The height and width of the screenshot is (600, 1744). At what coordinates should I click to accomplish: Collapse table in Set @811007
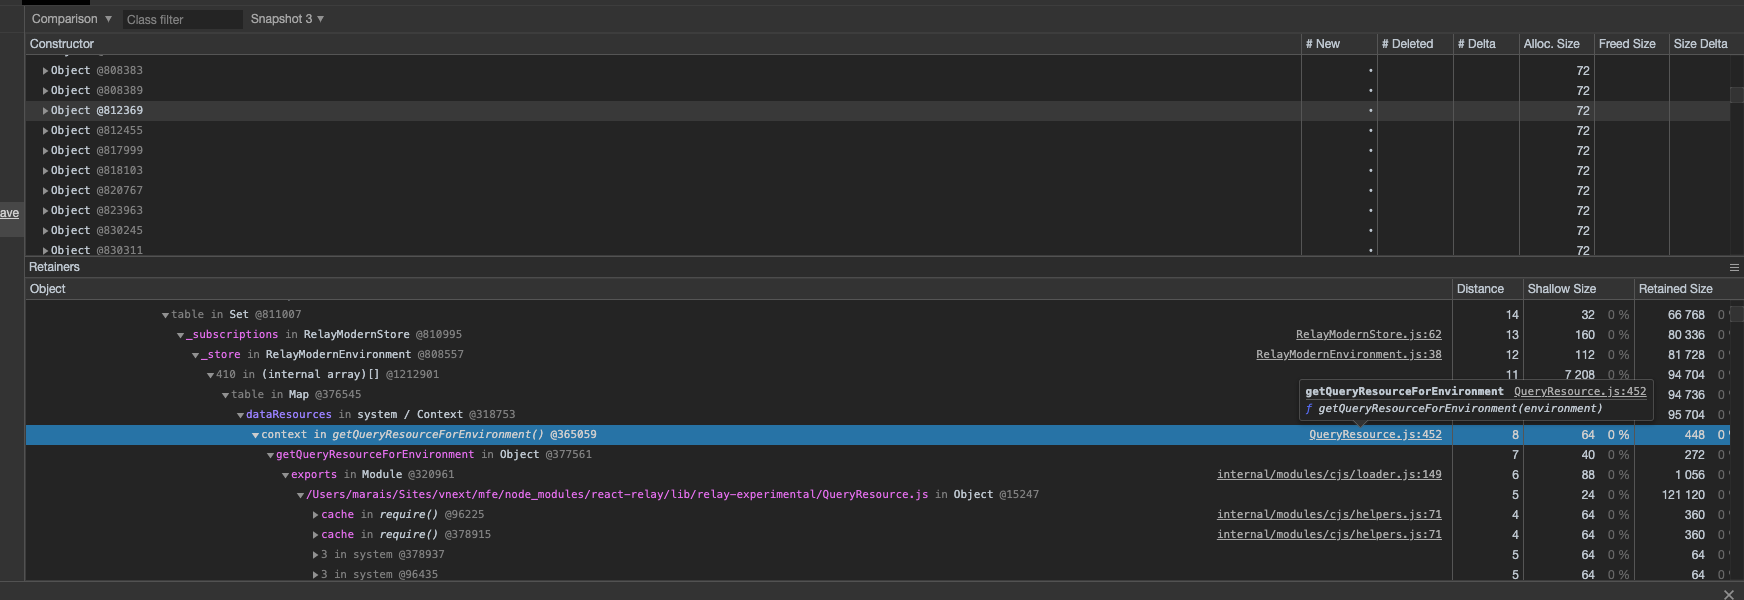[165, 315]
